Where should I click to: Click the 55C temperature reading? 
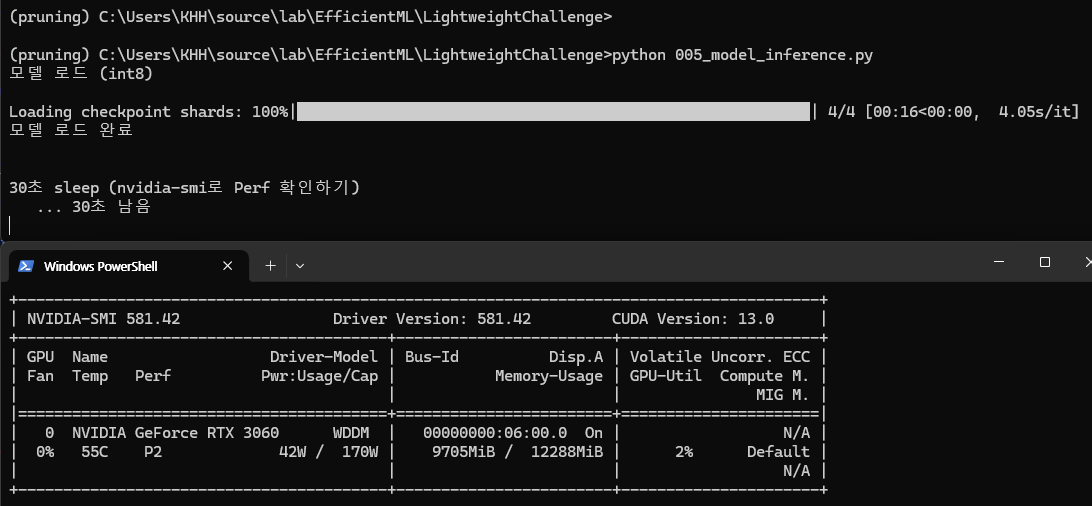click(x=95, y=452)
